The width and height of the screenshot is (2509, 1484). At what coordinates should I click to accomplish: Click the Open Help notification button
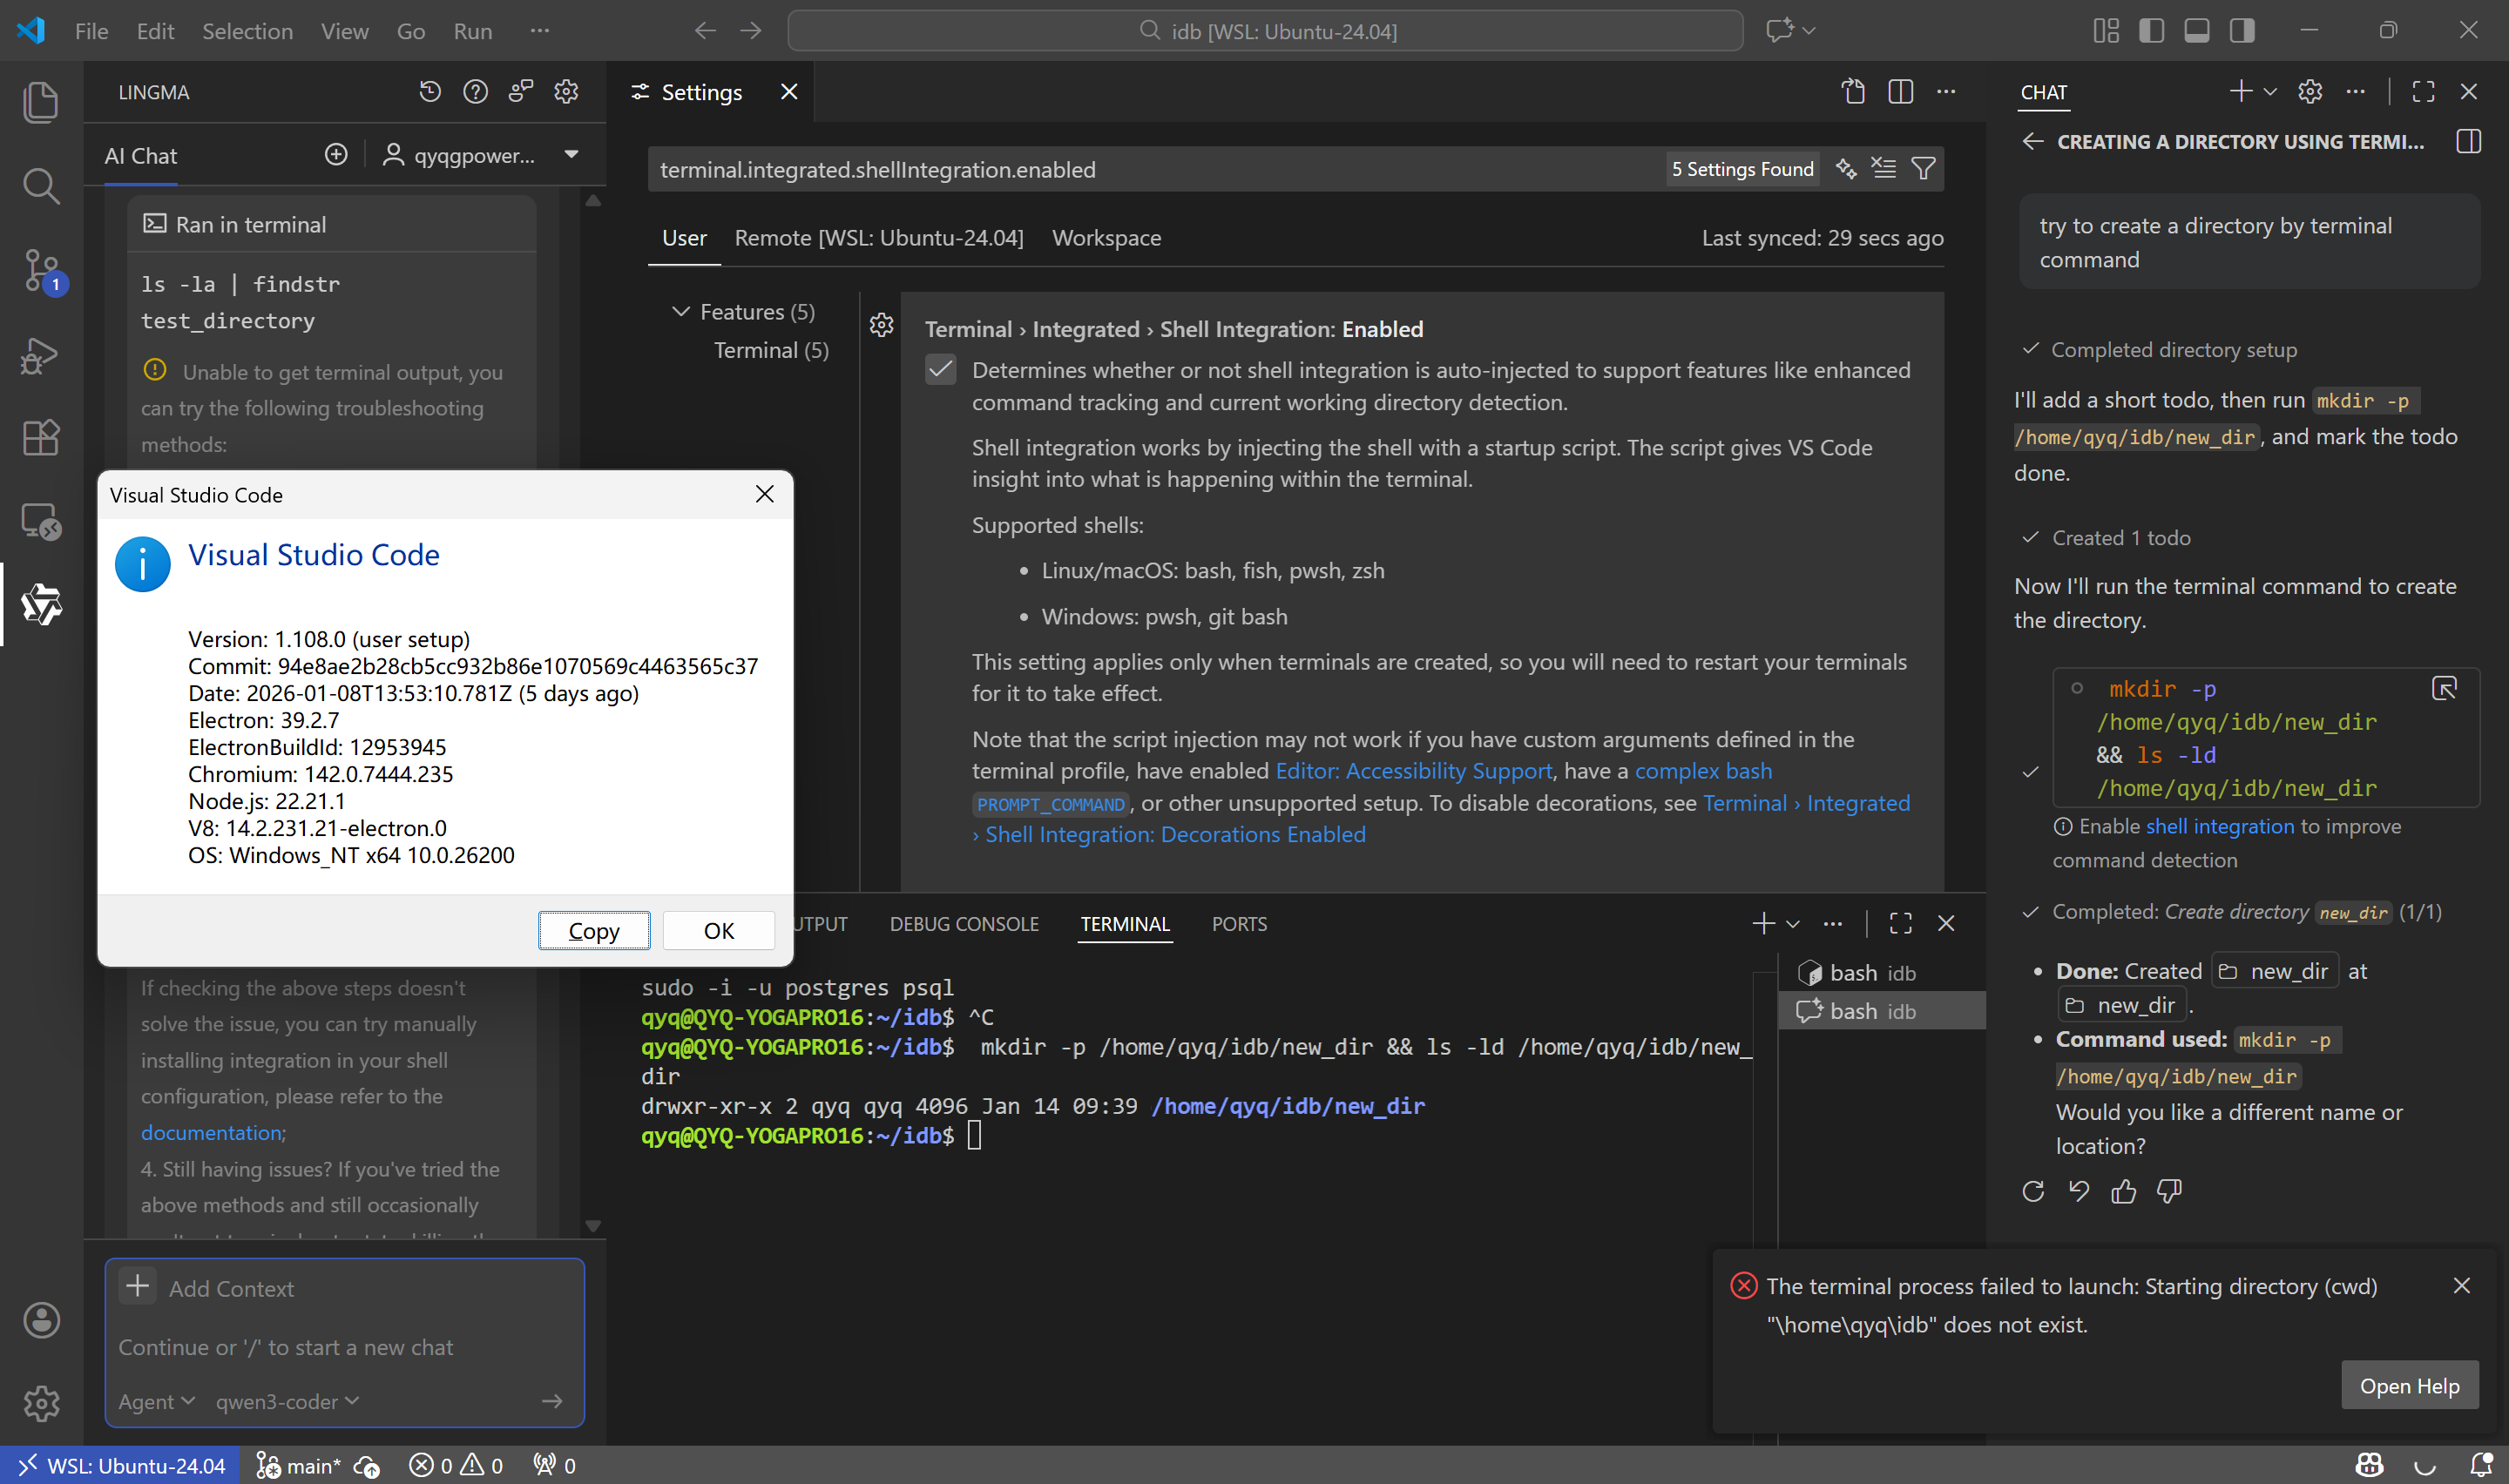point(2408,1385)
